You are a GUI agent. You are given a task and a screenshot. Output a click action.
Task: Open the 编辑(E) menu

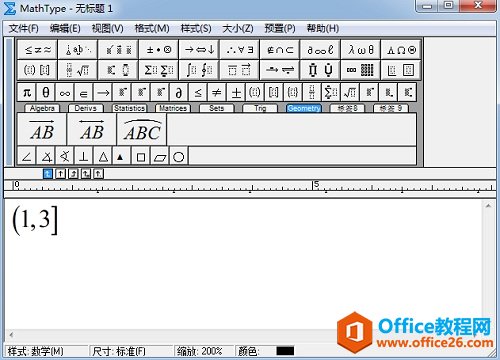click(x=65, y=28)
